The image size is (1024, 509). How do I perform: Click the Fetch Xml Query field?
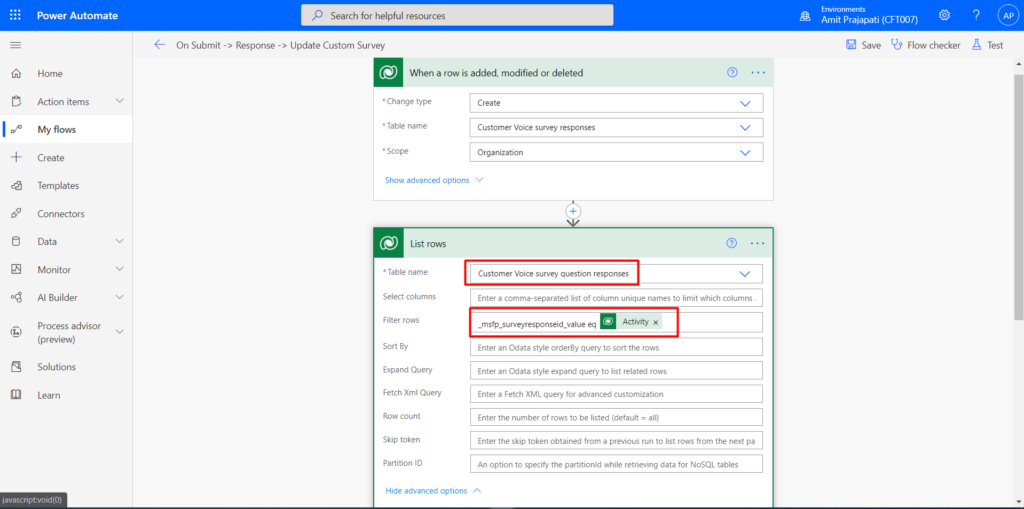(x=616, y=394)
